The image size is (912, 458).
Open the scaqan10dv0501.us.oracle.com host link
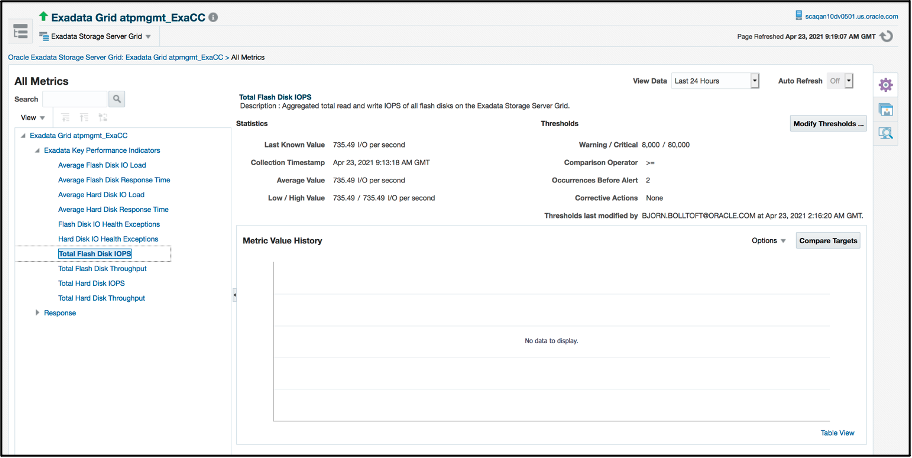(x=852, y=16)
